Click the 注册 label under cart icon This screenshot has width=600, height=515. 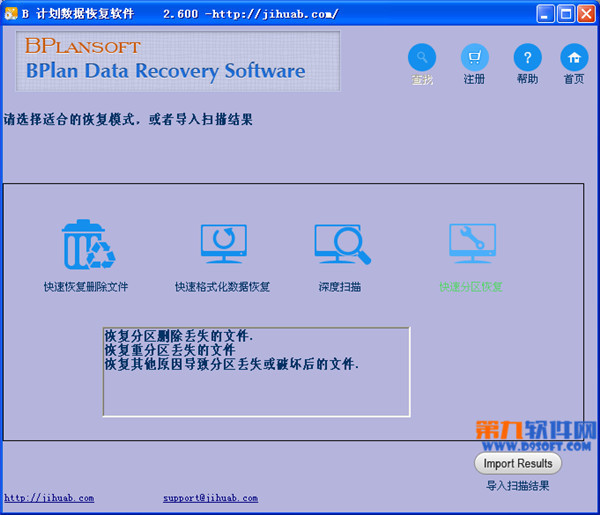point(474,79)
